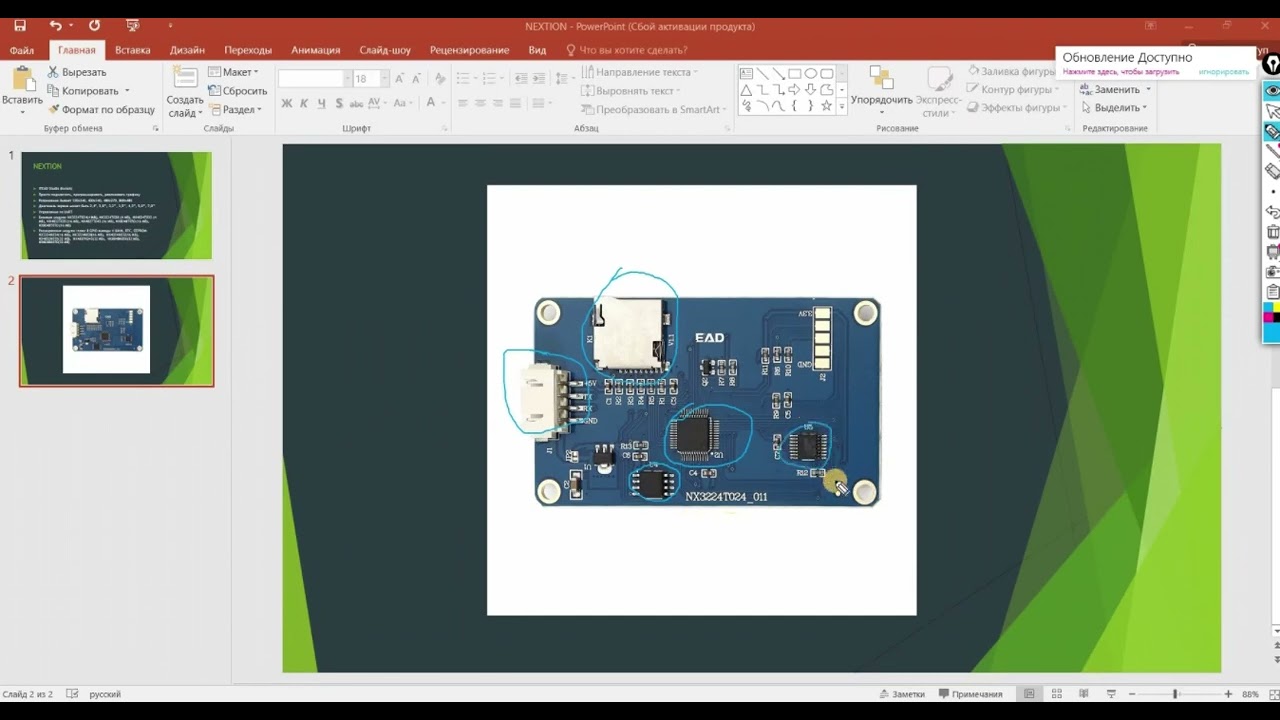Adjust the zoom slider in status bar
Viewport: 1280px width, 720px height.
(1175, 694)
